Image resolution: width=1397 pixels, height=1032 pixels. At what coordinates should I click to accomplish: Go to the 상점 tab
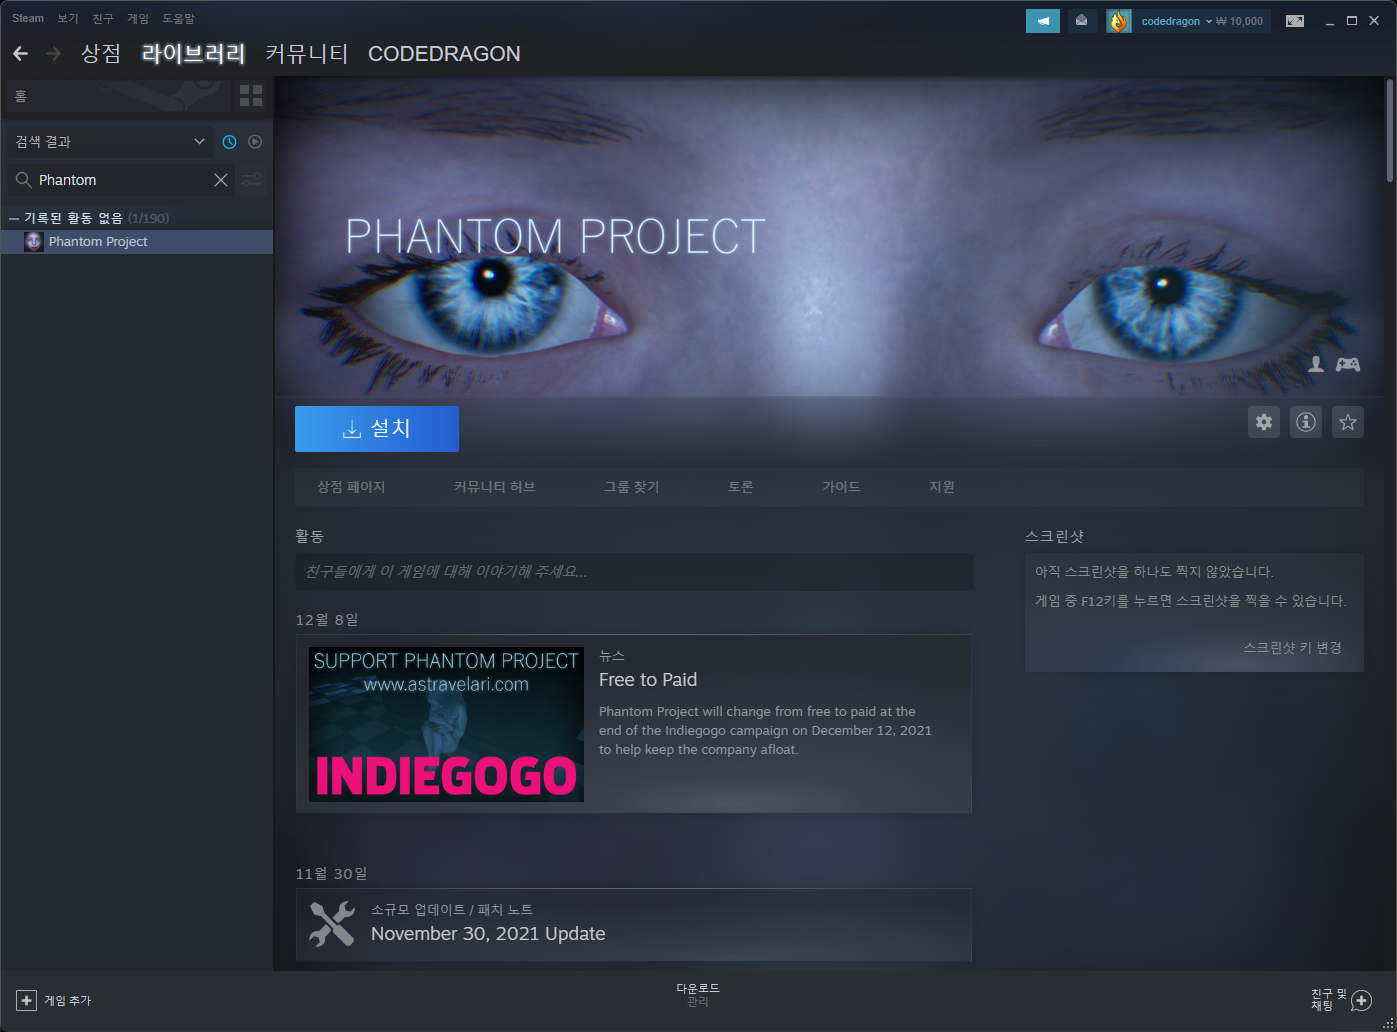tap(101, 53)
